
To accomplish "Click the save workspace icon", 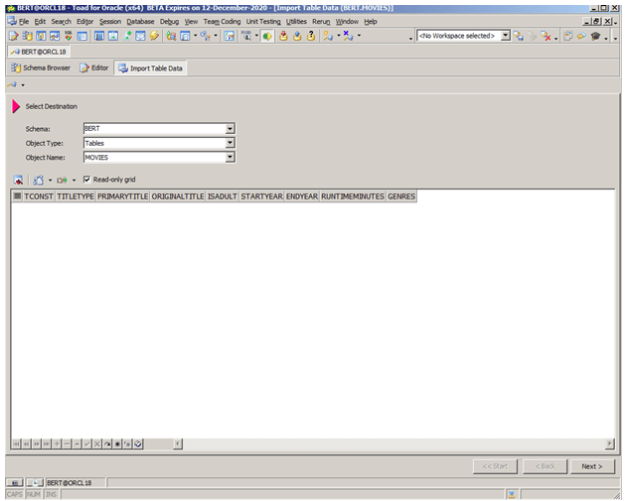I will 519,36.
